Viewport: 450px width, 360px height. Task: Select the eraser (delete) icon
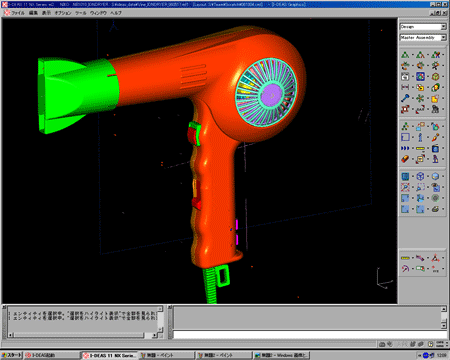(405, 159)
